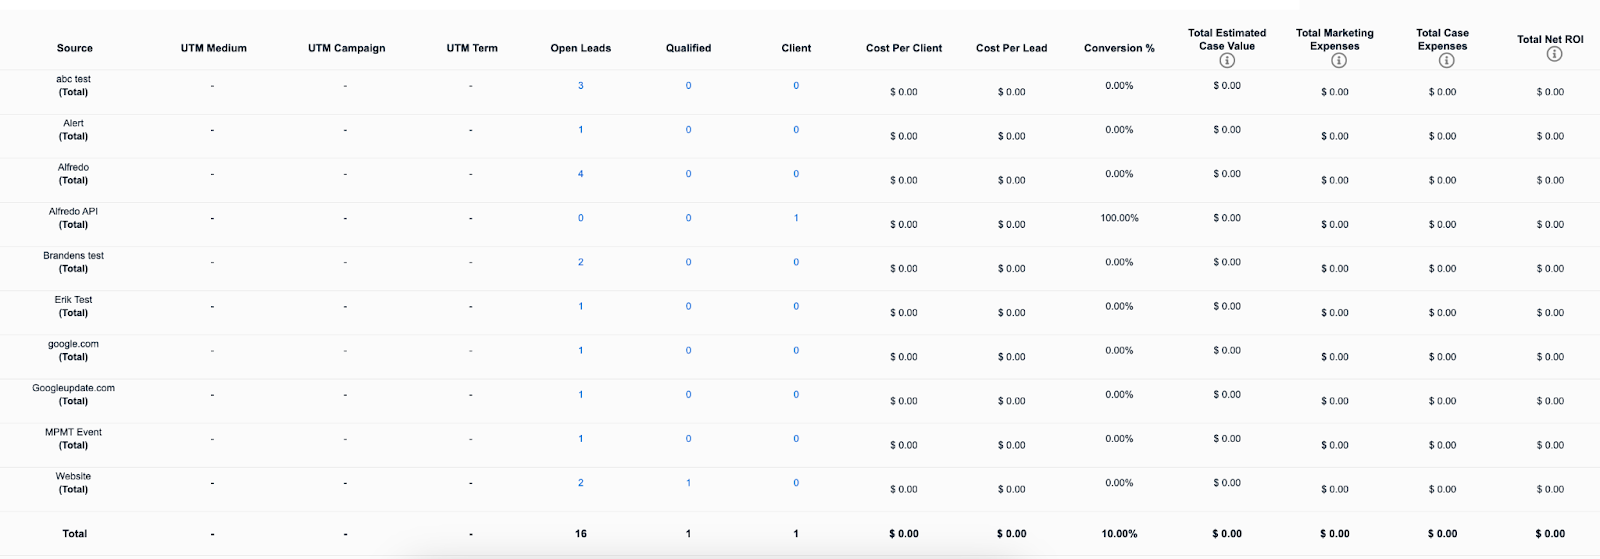Open Alert open leads count link
Screen dimensions: 1600x559
[580, 130]
